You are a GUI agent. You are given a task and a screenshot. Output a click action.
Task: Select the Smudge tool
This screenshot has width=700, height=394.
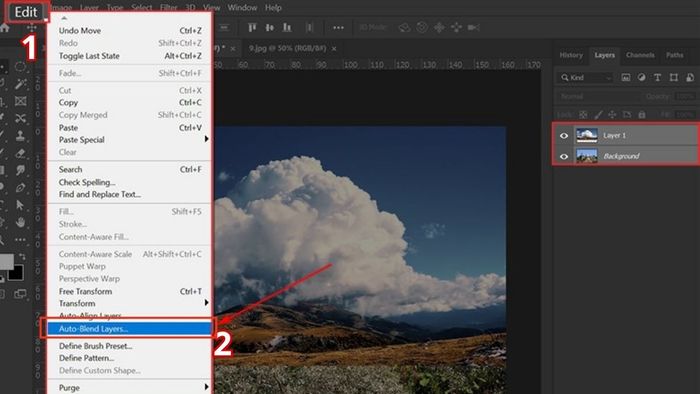click(21, 170)
